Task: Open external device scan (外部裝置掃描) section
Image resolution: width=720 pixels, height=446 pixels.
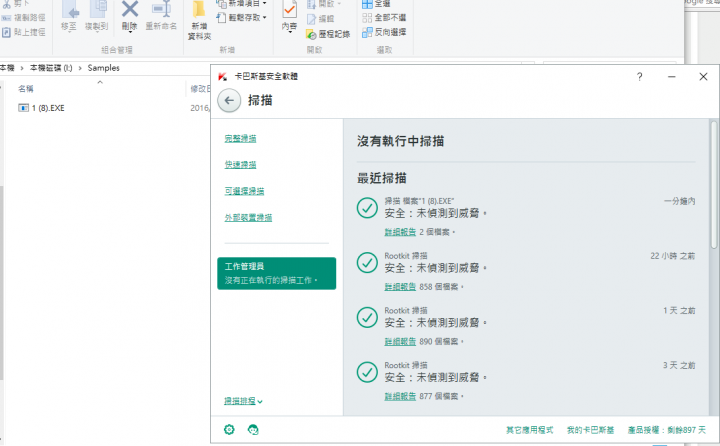Action: click(x=248, y=217)
